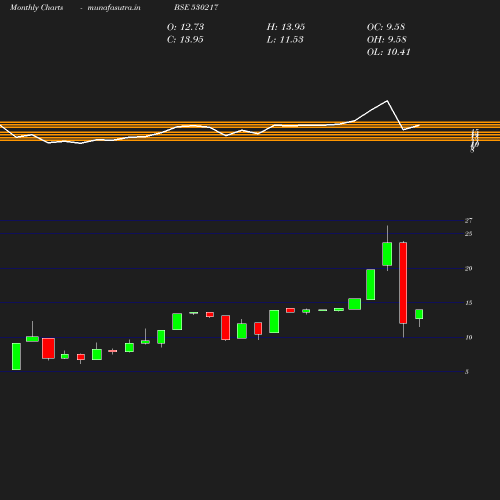Select the last green candlestick on the chart
500x500 pixels.
point(419,314)
